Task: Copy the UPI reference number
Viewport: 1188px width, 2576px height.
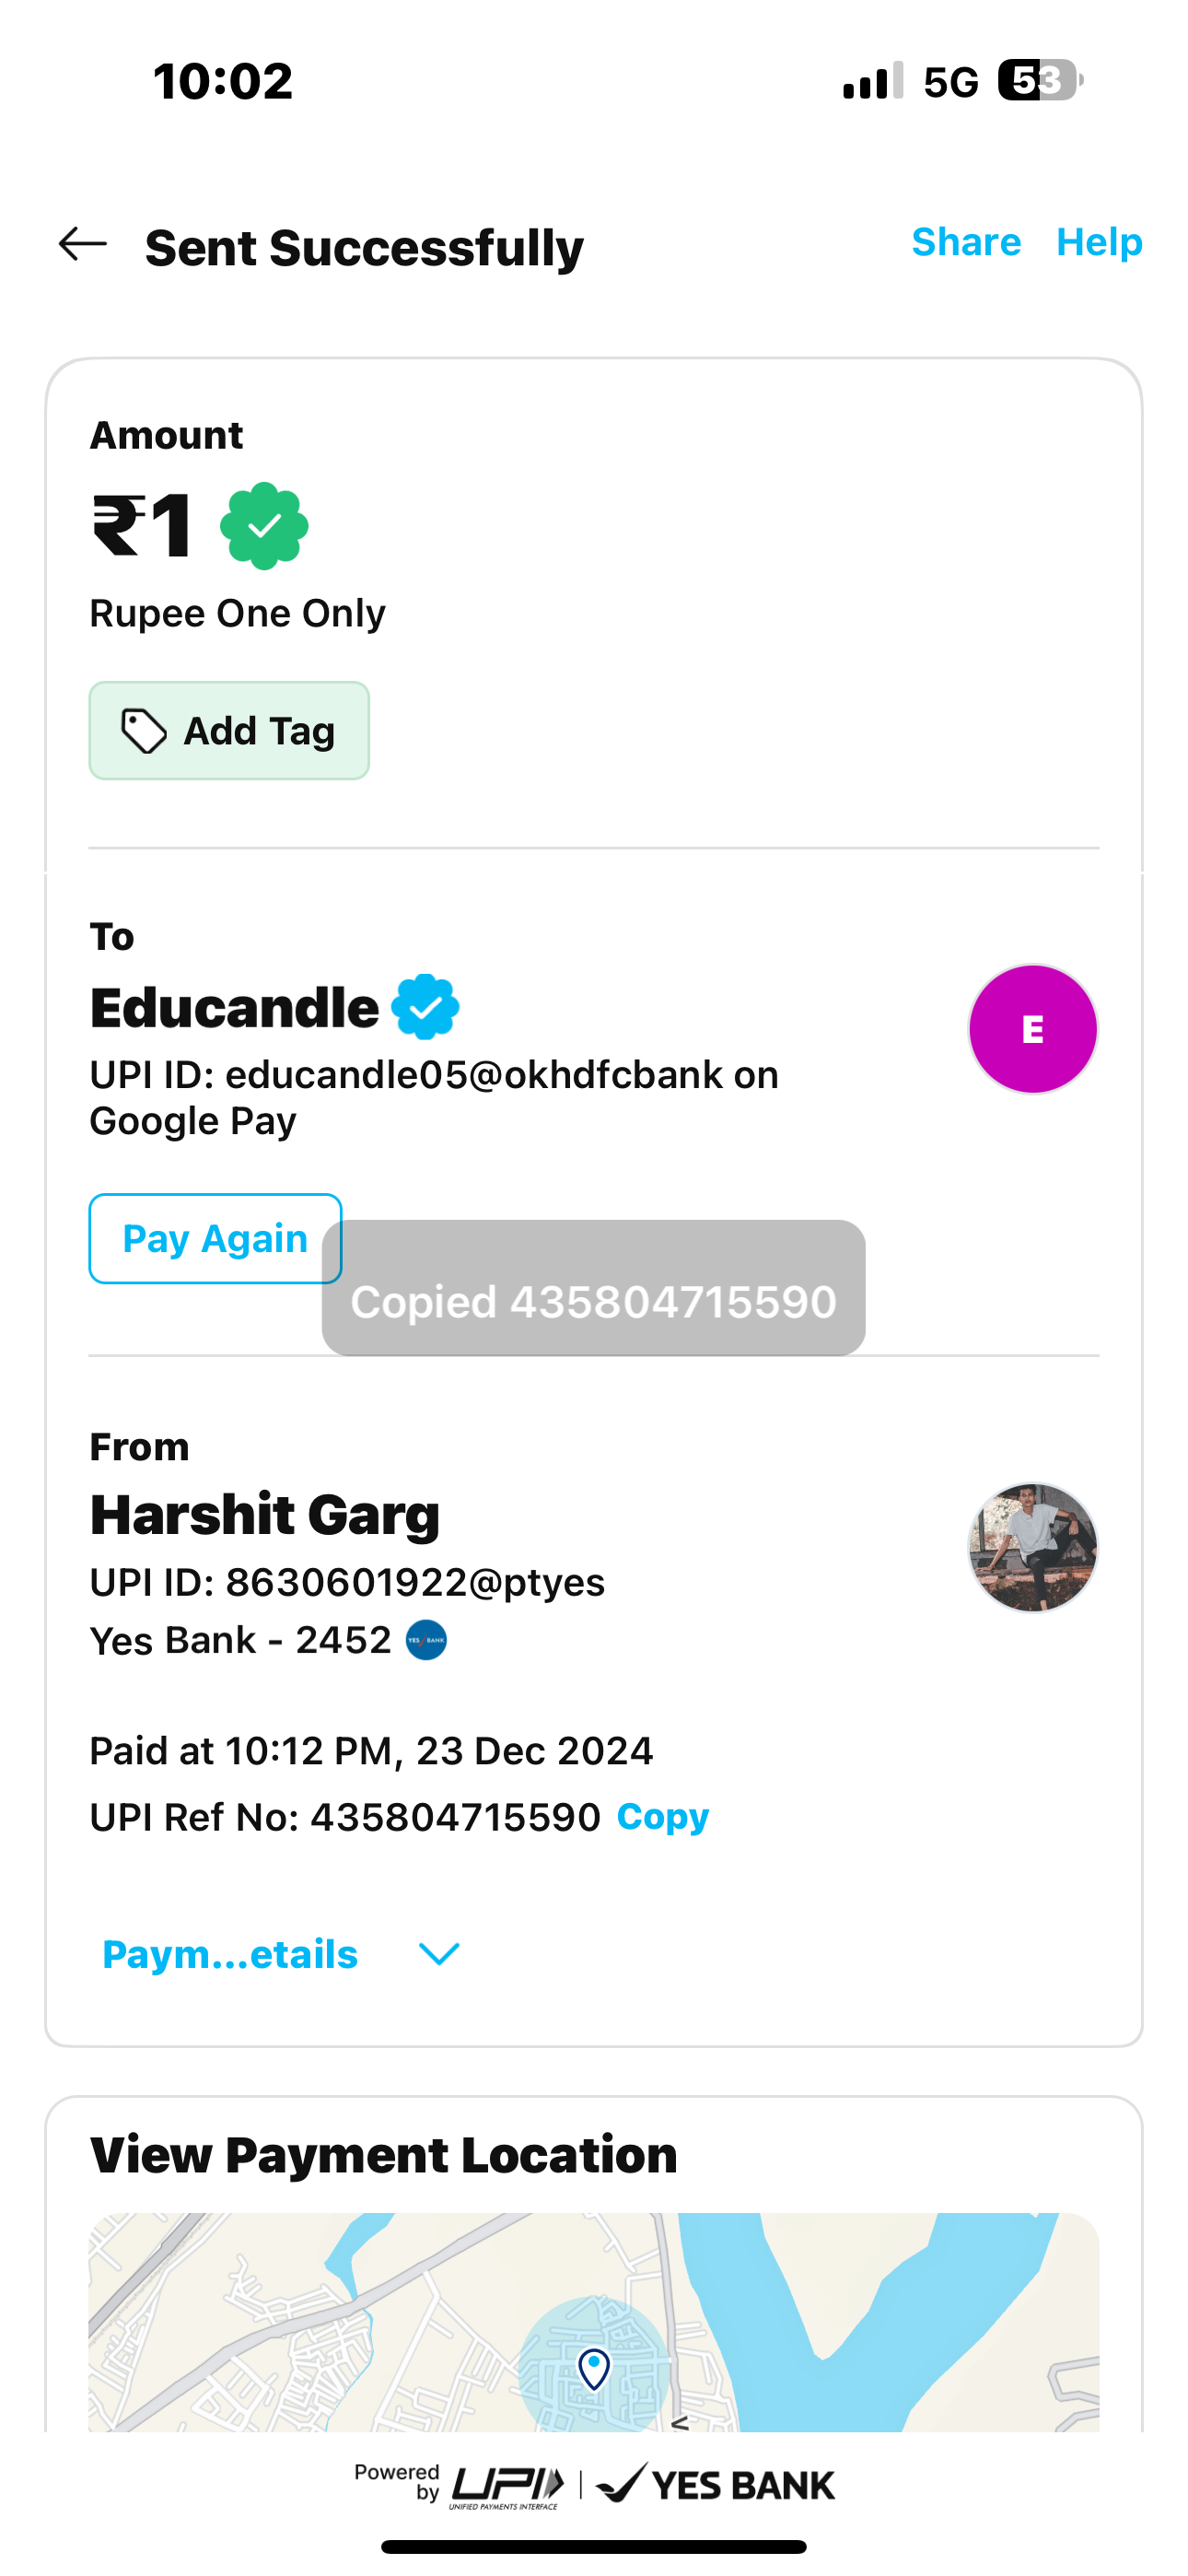Action: [x=662, y=1816]
